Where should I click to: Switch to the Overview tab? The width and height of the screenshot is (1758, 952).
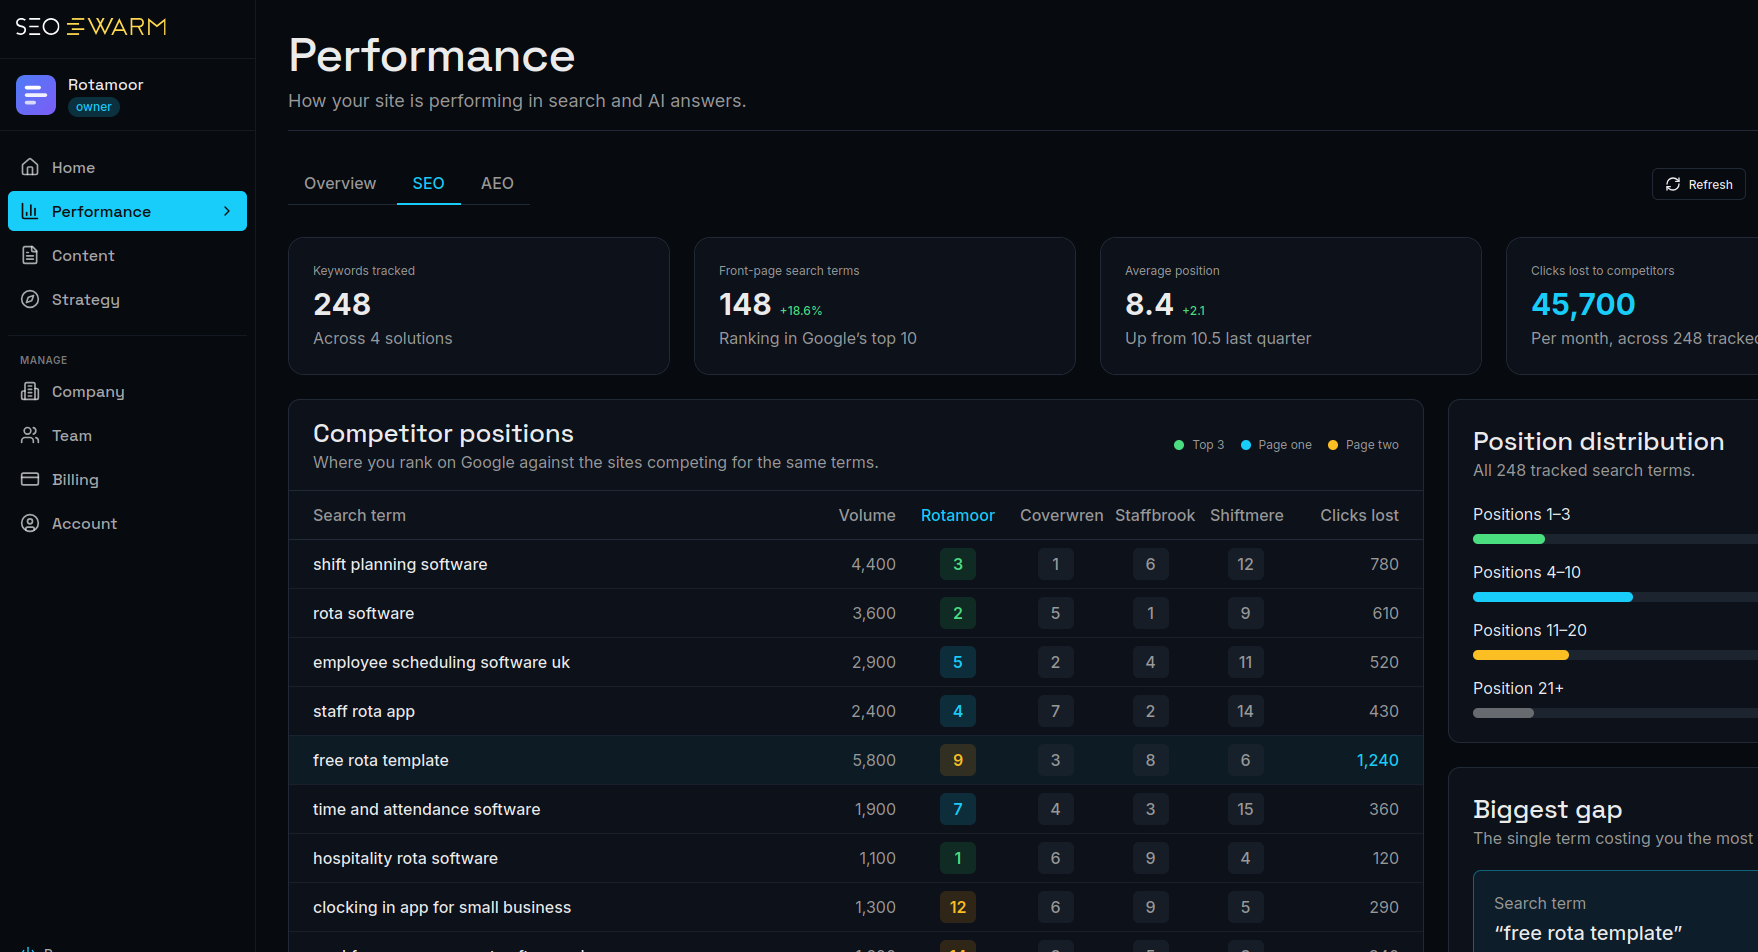(x=340, y=183)
